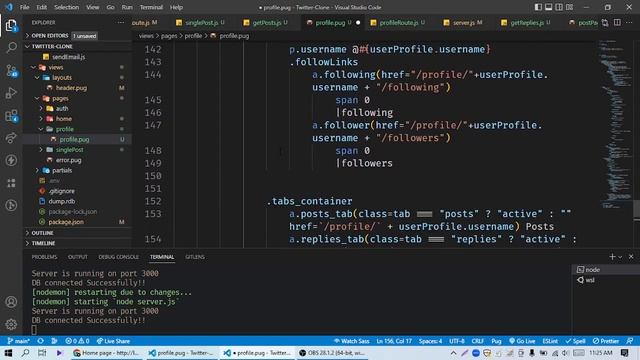
Task: Open package.json in explorer
Action: pos(66,222)
